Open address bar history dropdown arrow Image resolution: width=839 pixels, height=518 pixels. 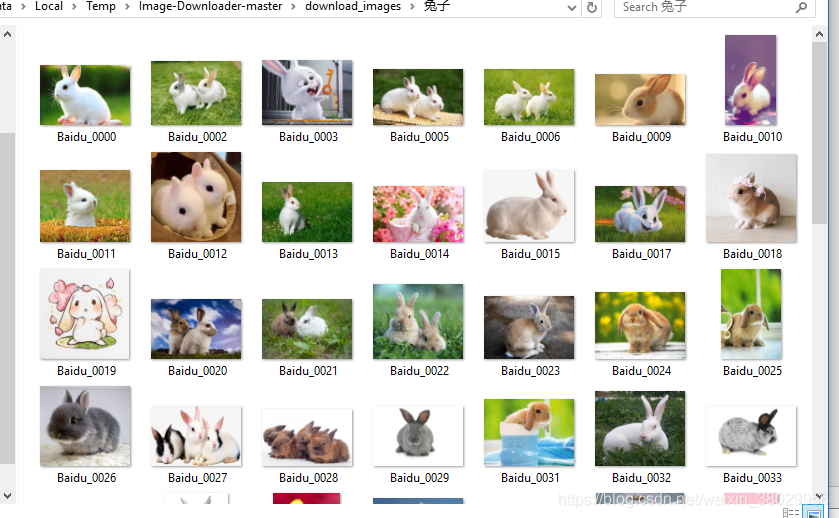coord(571,7)
